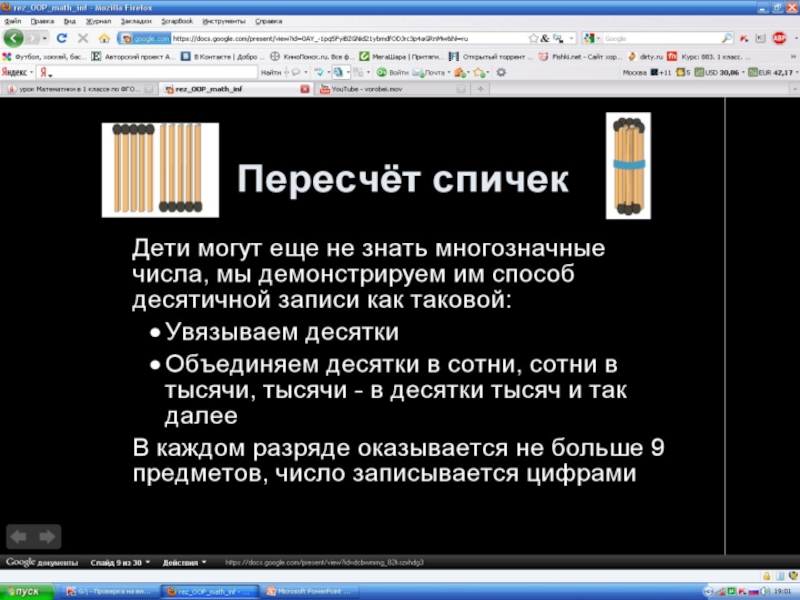Click the Yandex page translate icon
Viewport: 800px width, 600px height.
point(340,72)
